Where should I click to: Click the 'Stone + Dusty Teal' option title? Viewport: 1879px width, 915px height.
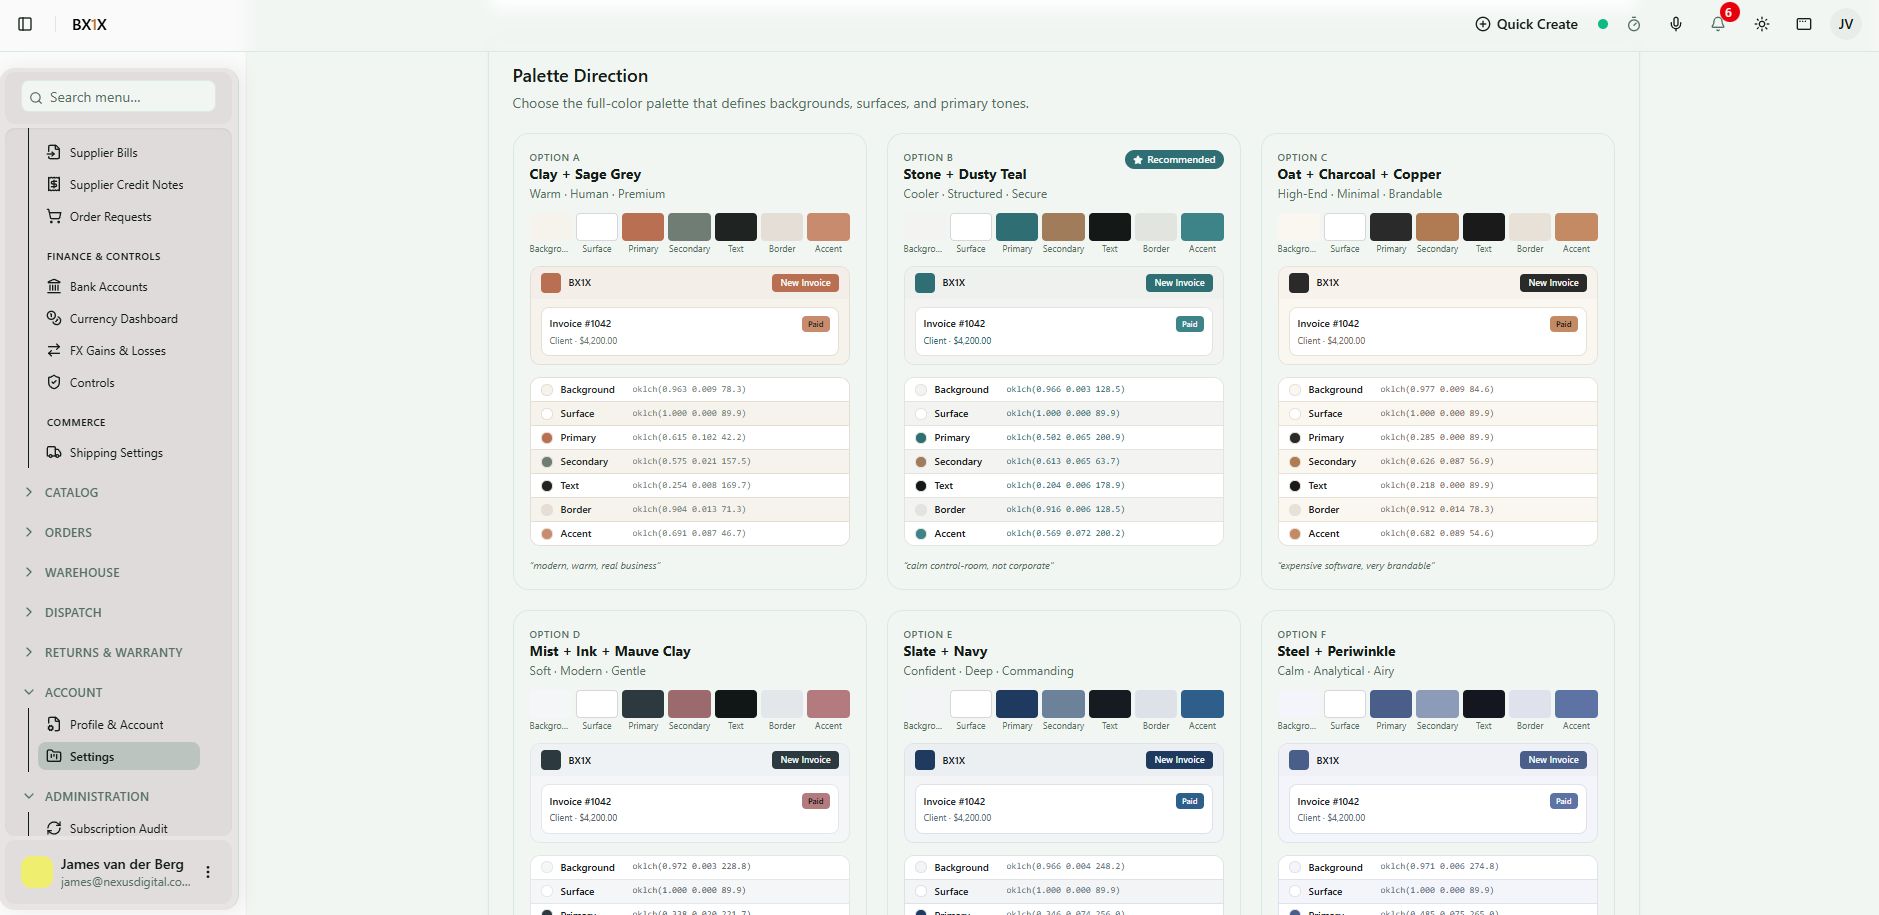pos(964,174)
